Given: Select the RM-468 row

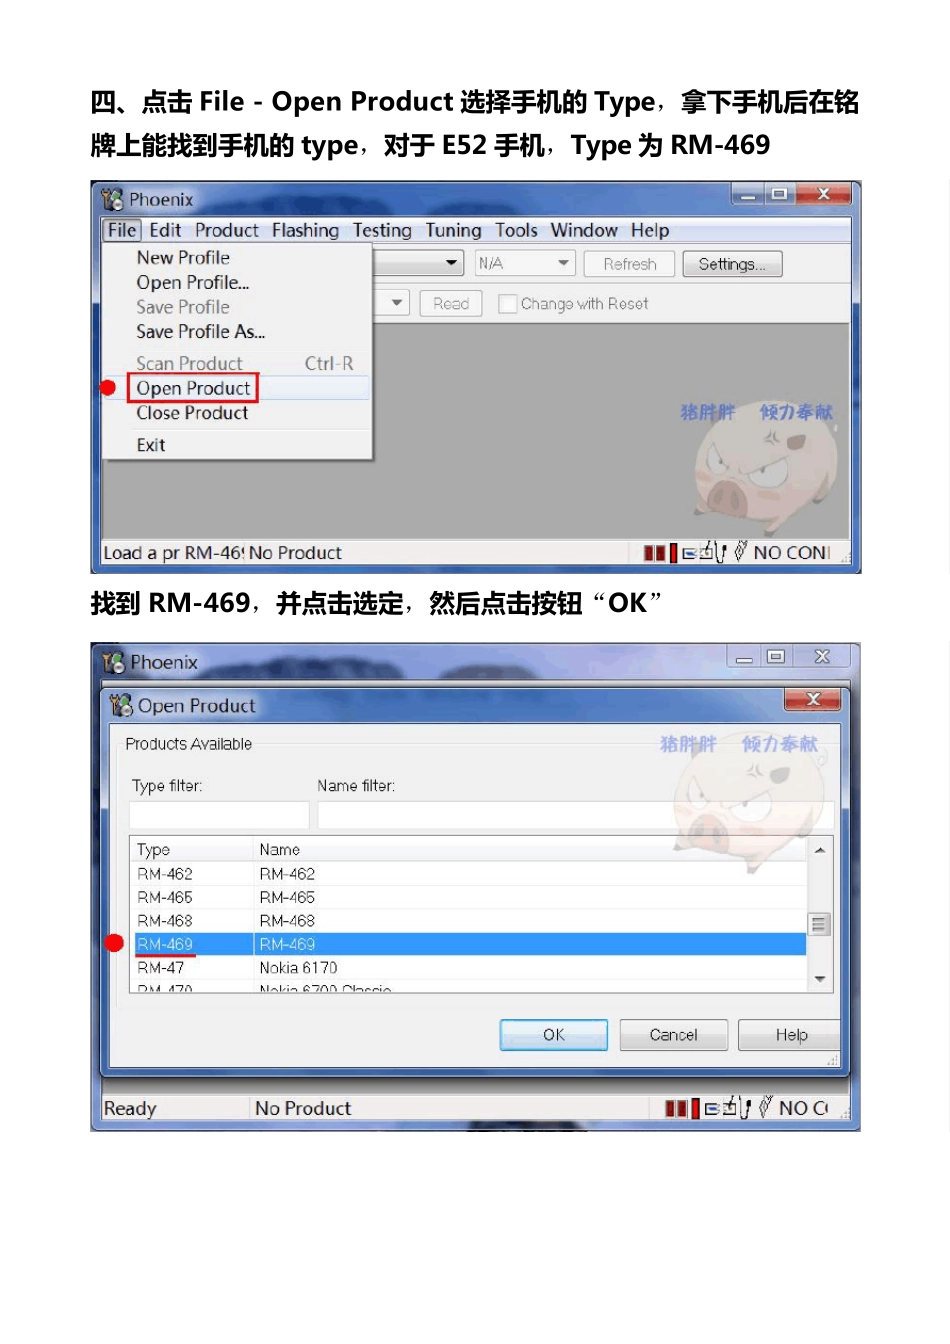Looking at the screenshot, I should [469, 921].
